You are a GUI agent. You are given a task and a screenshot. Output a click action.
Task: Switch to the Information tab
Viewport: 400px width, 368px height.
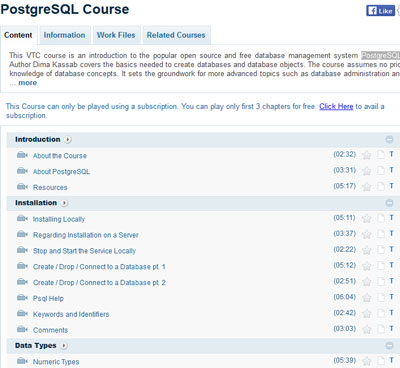coord(64,35)
